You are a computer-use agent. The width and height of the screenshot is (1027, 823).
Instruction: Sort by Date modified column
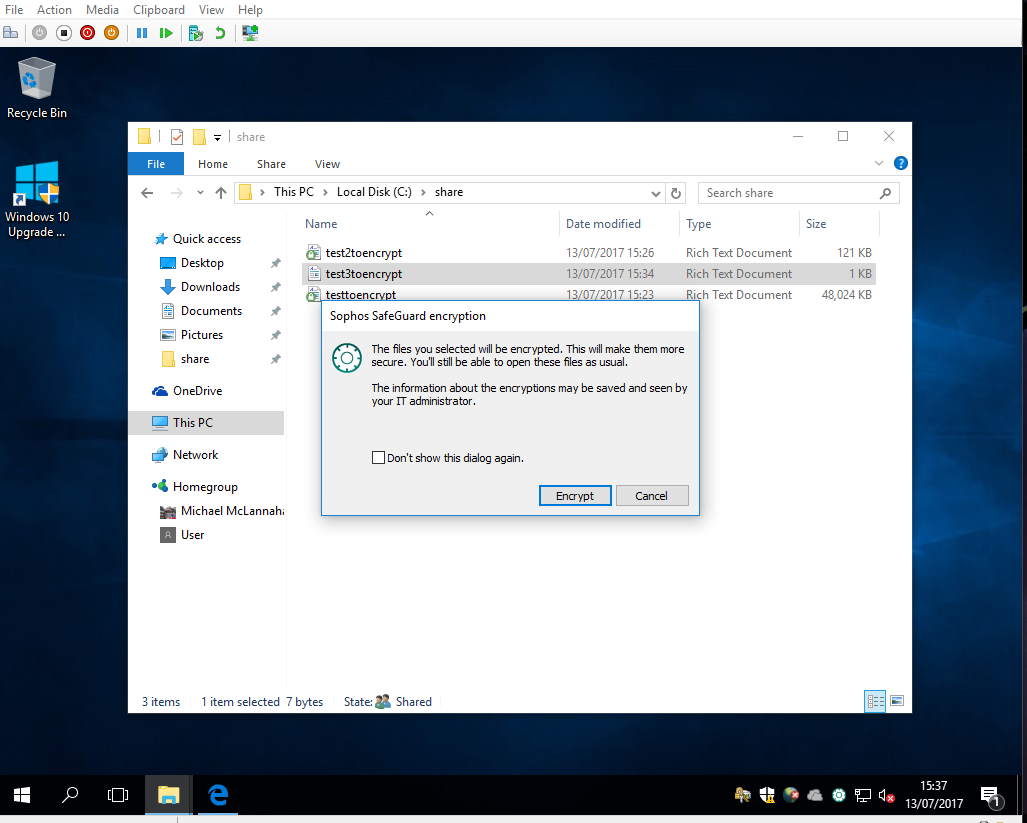(x=619, y=224)
